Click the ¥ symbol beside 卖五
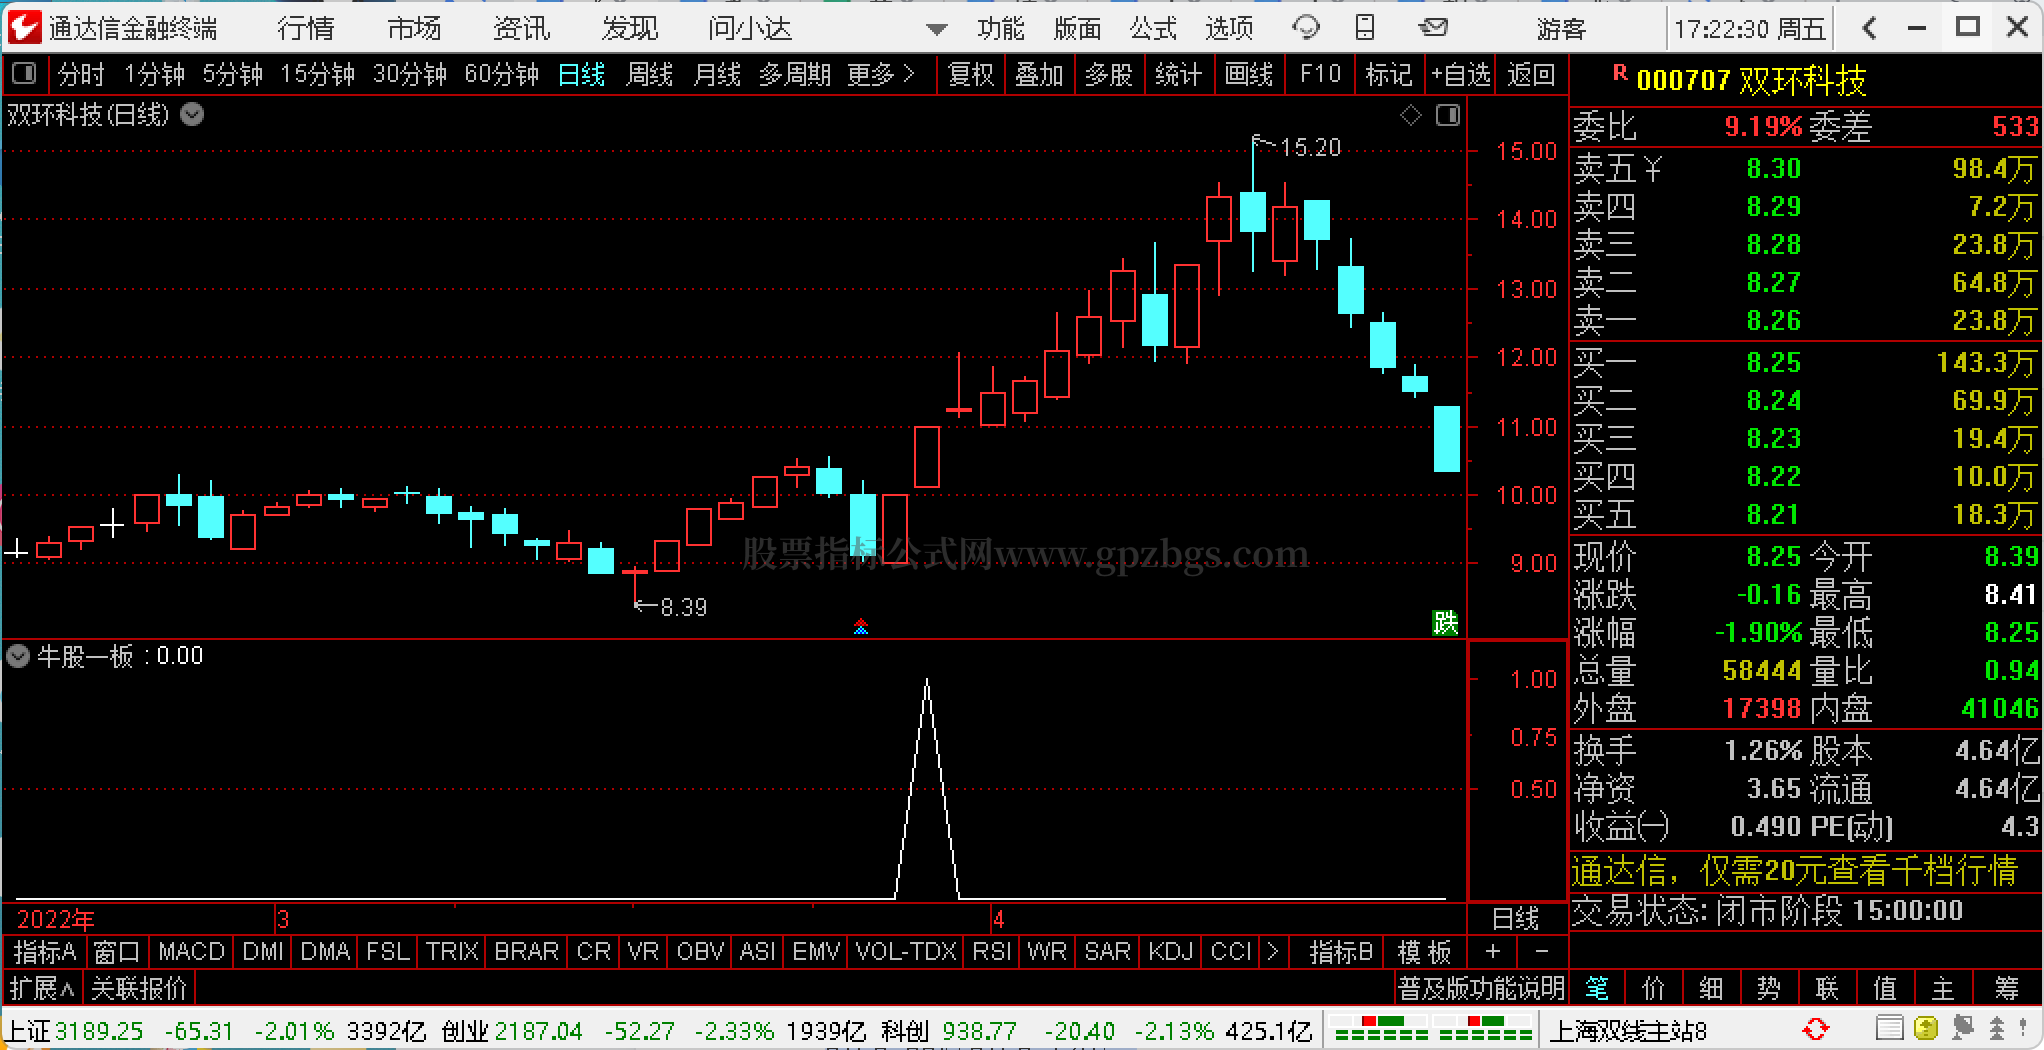2044x1050 pixels. pos(1652,168)
